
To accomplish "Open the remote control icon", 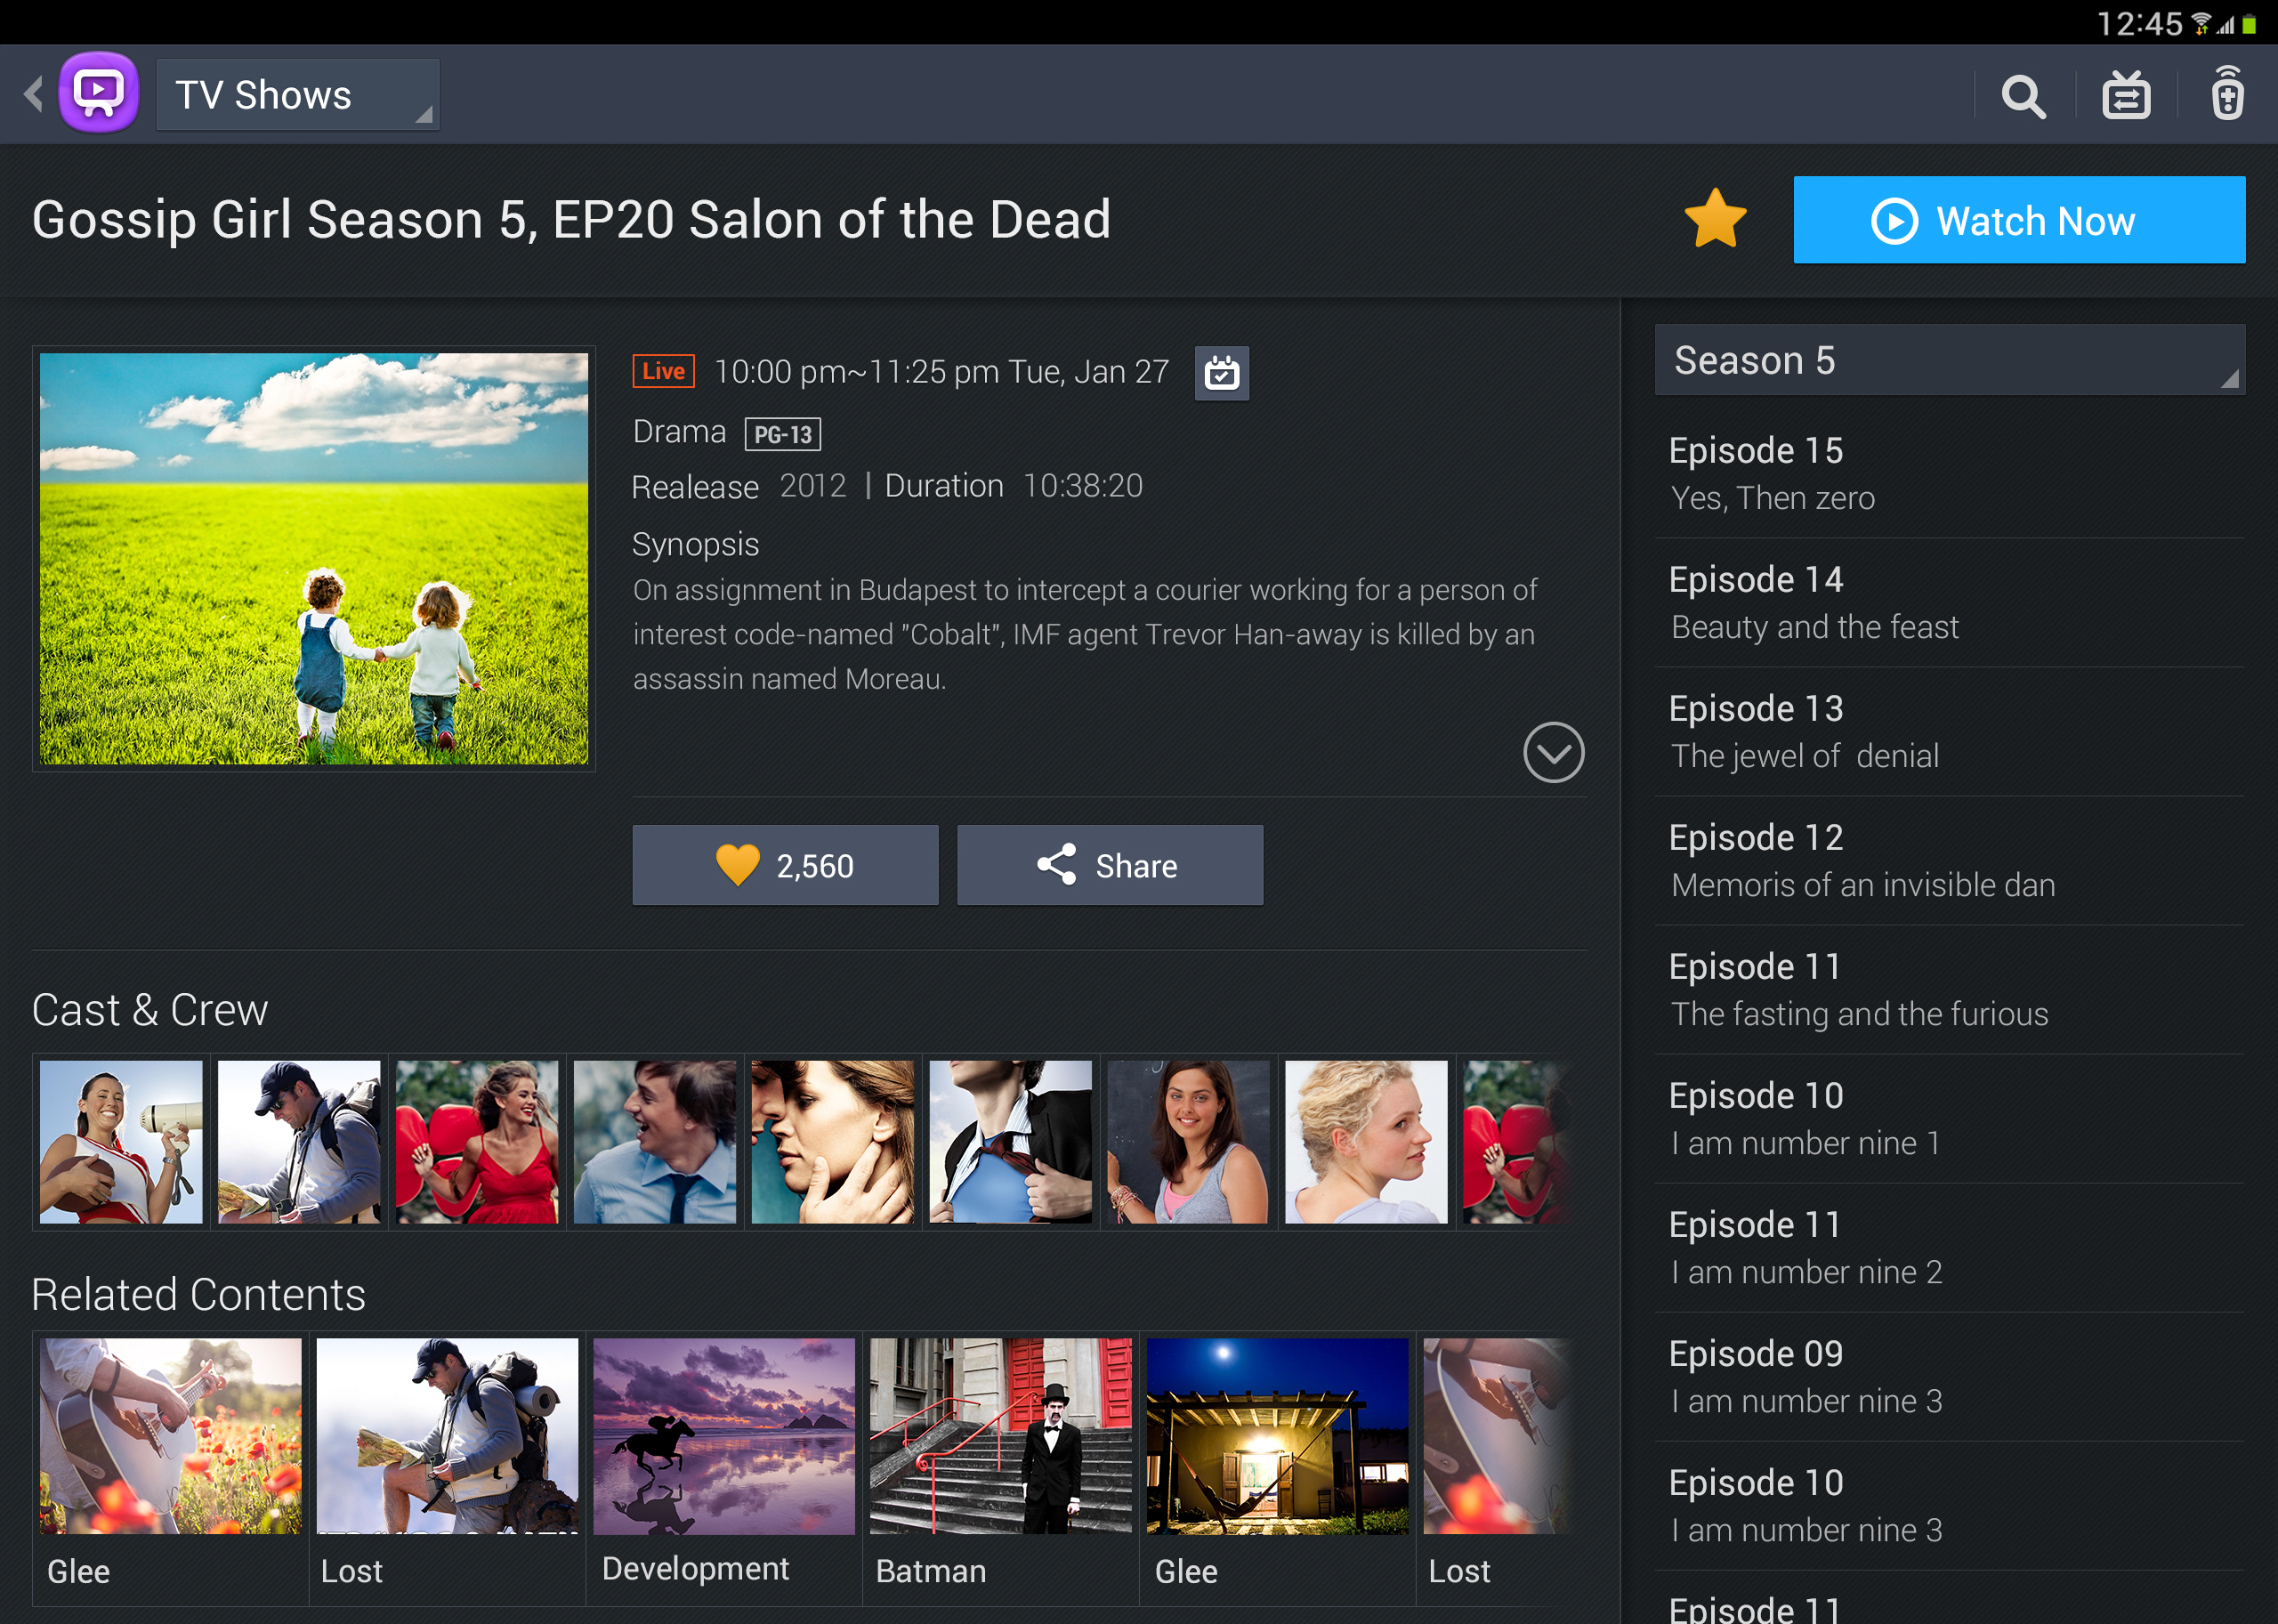I will [2227, 94].
